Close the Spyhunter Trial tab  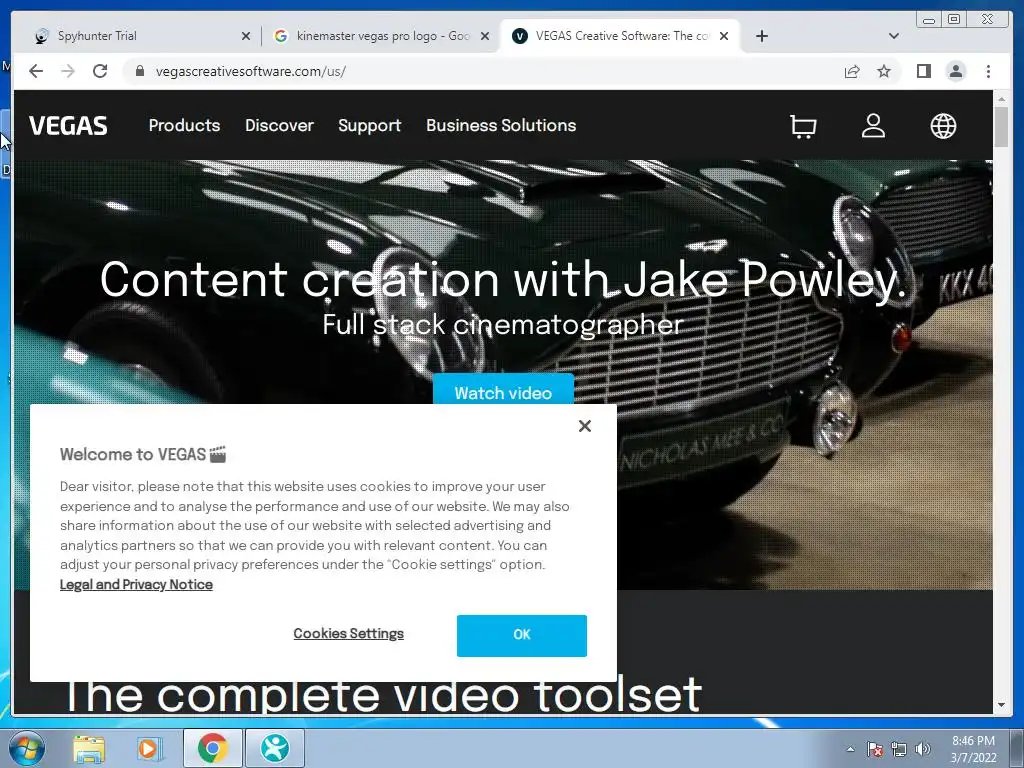coord(246,36)
